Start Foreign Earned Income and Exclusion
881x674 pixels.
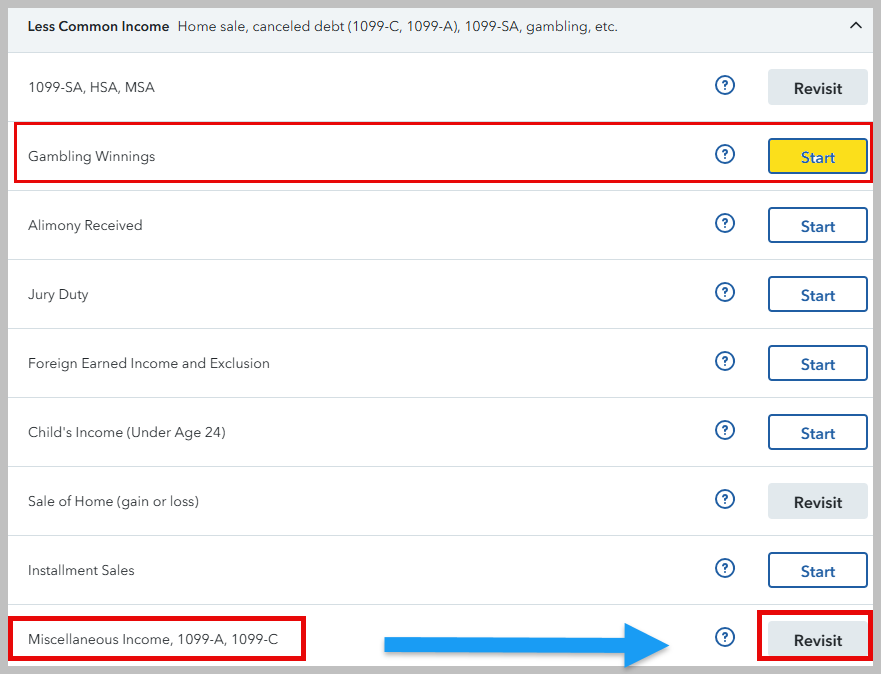pos(817,364)
